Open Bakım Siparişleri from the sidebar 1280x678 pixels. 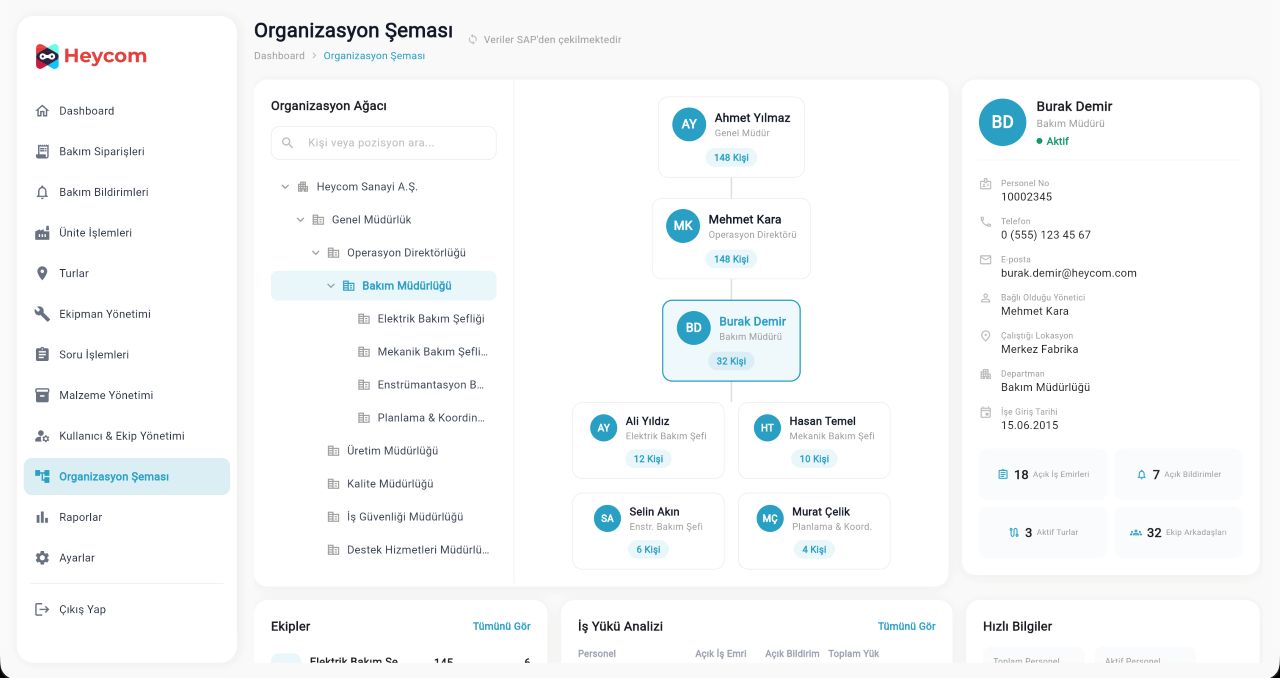127,151
